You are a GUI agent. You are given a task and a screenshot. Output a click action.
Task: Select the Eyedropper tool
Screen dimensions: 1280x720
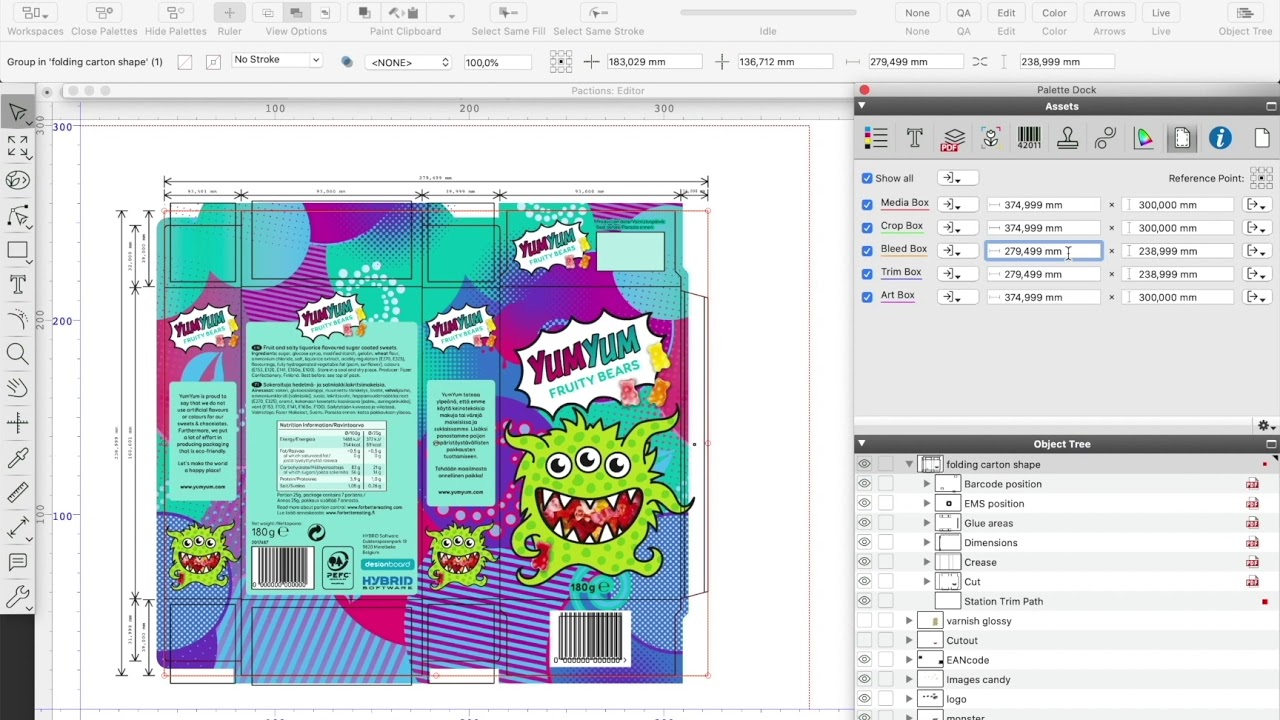pyautogui.click(x=17, y=459)
